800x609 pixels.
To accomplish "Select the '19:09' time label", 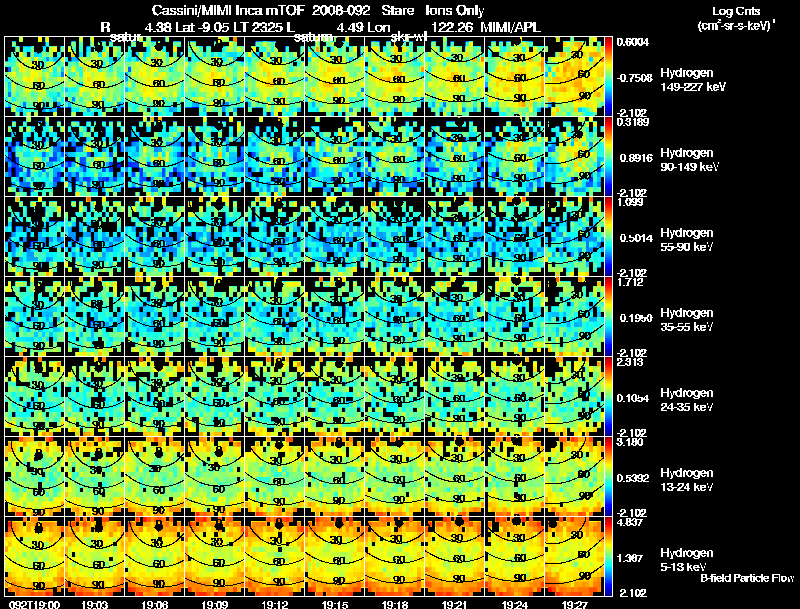I will (215, 604).
